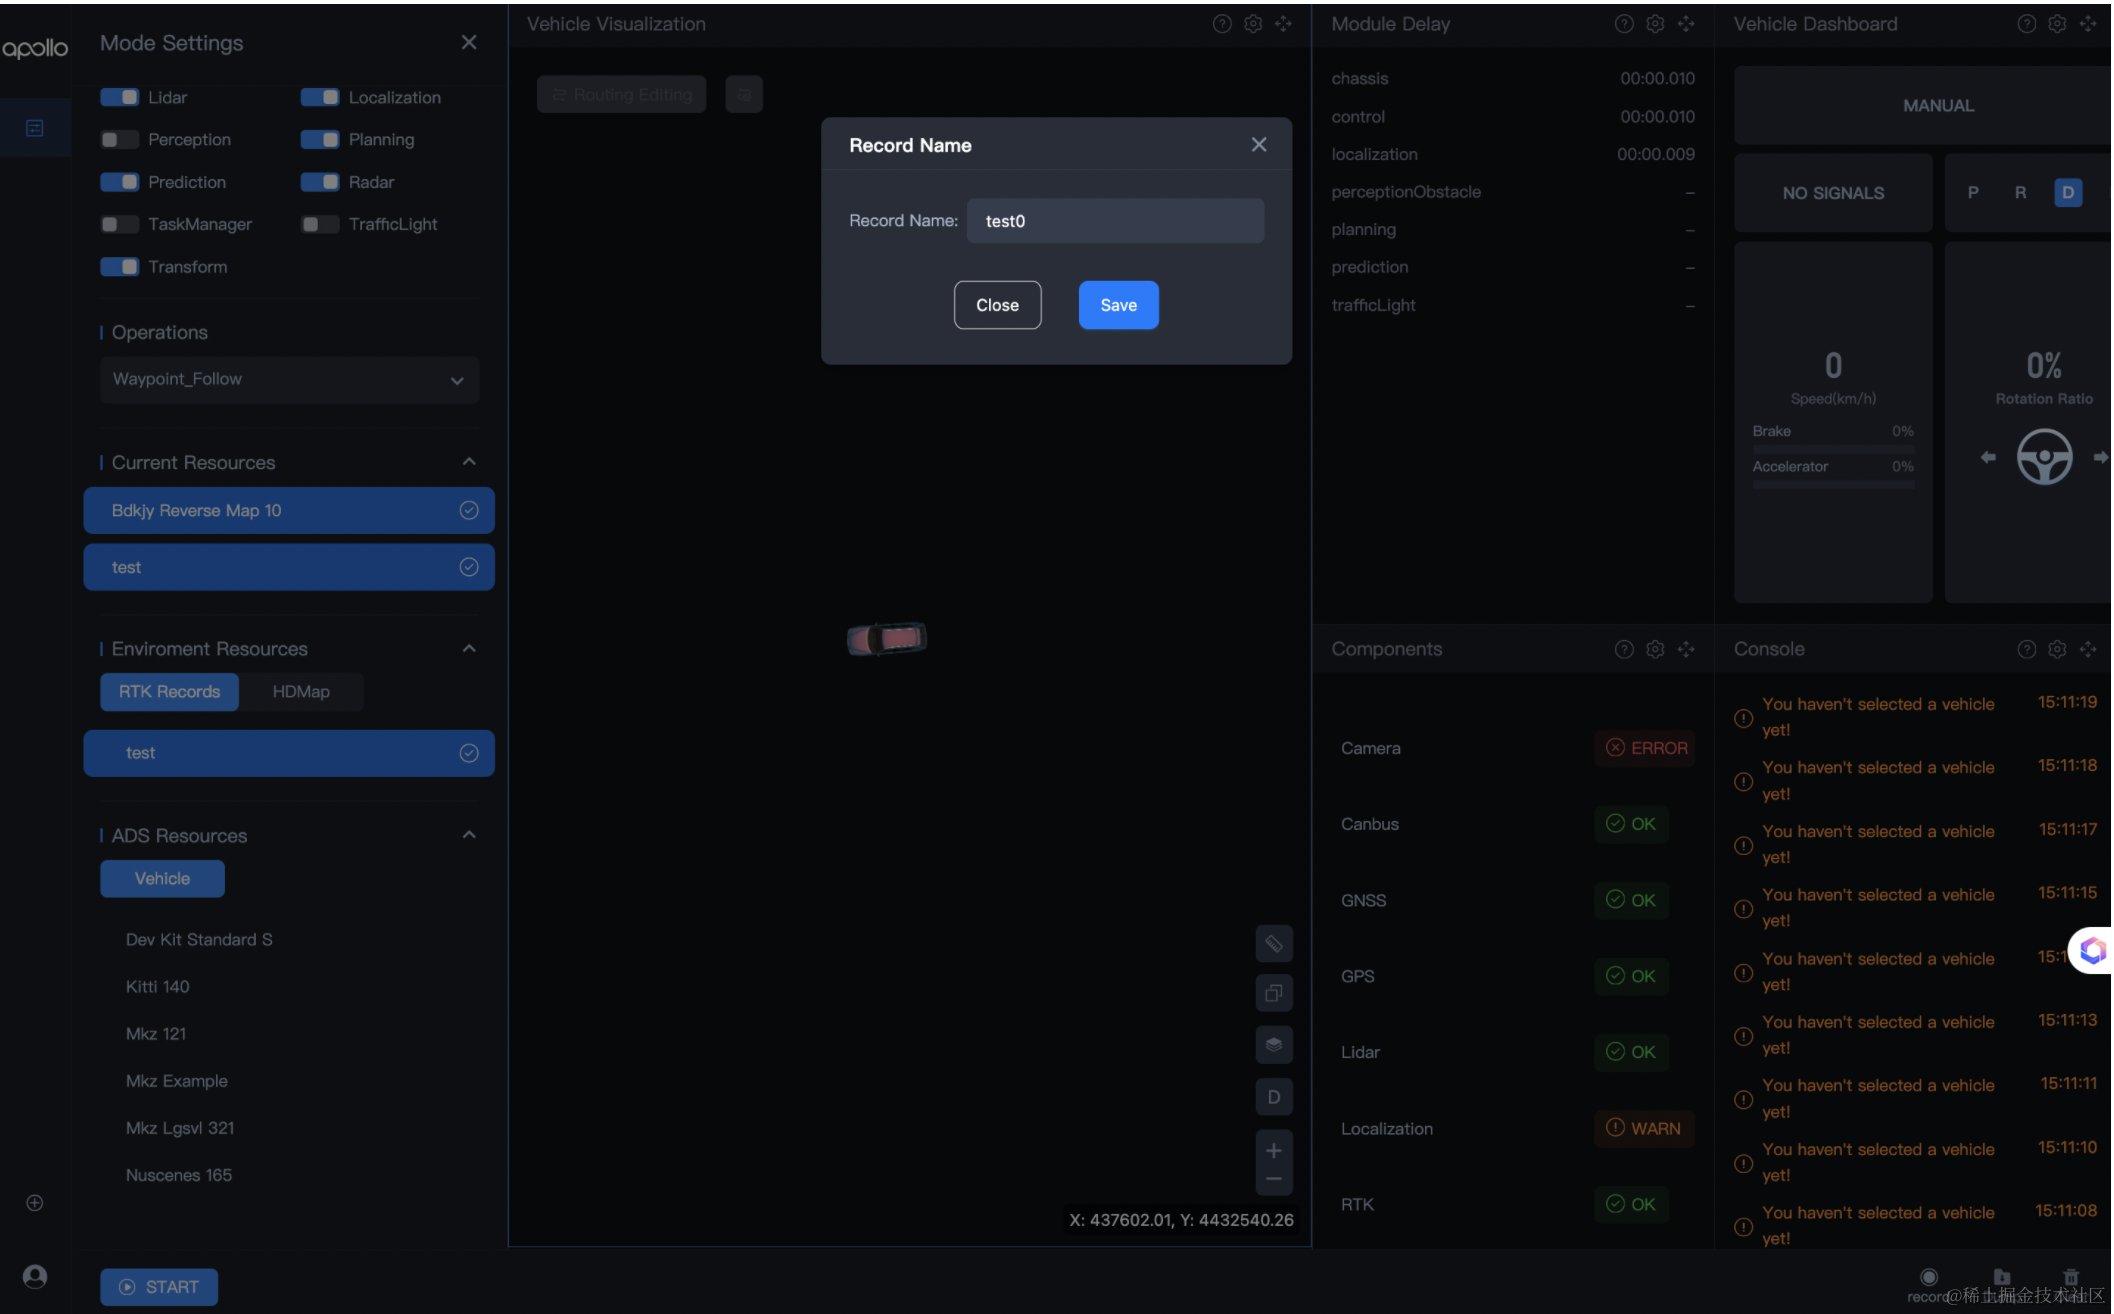The height and width of the screenshot is (1314, 2114).
Task: Click Save button in Record Name dialog
Action: [x=1120, y=304]
